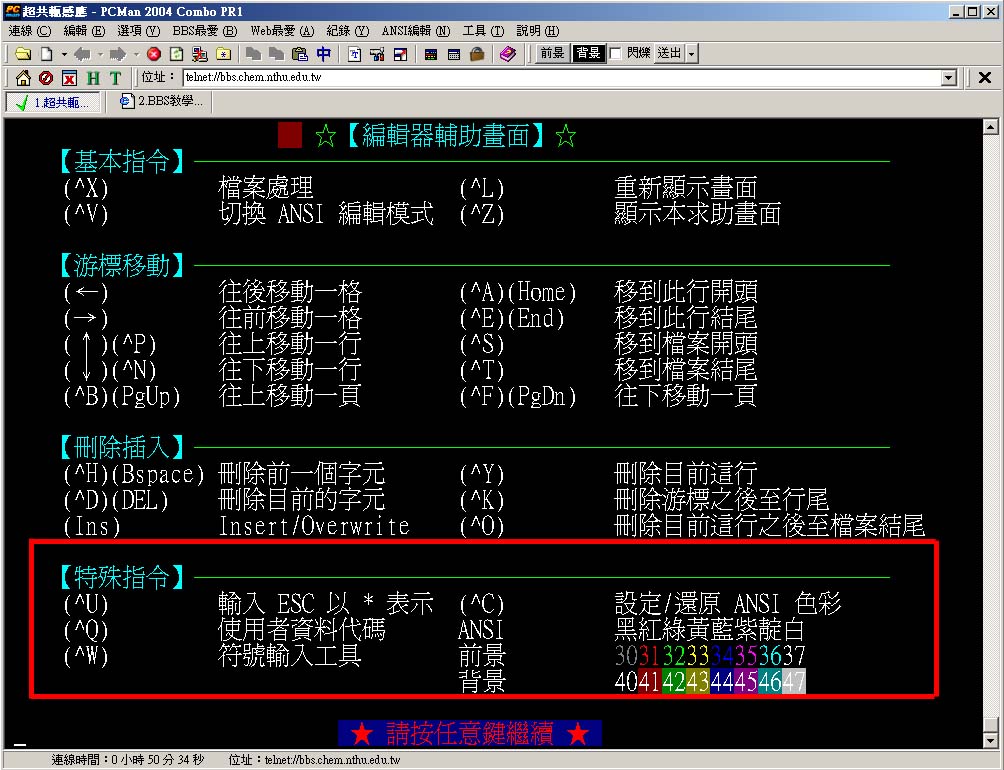1004x770 pixels.
Task: Click in the telnet address input field
Action: 560,78
